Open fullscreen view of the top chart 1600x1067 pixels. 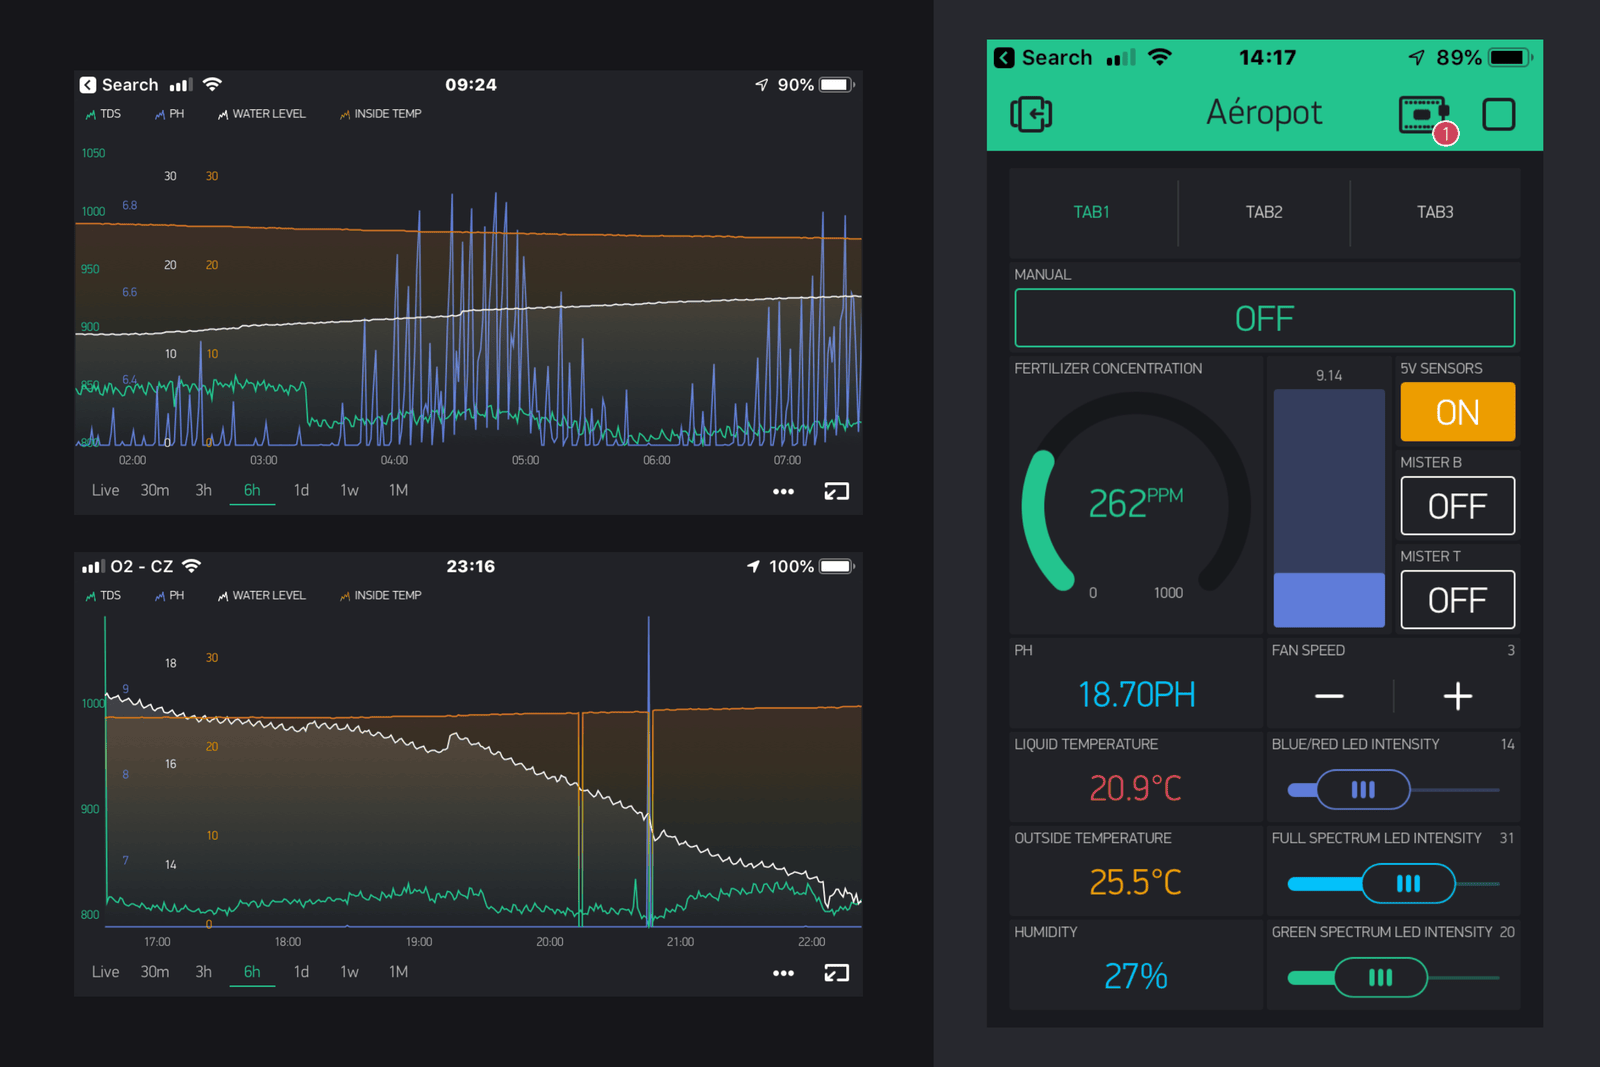837,491
